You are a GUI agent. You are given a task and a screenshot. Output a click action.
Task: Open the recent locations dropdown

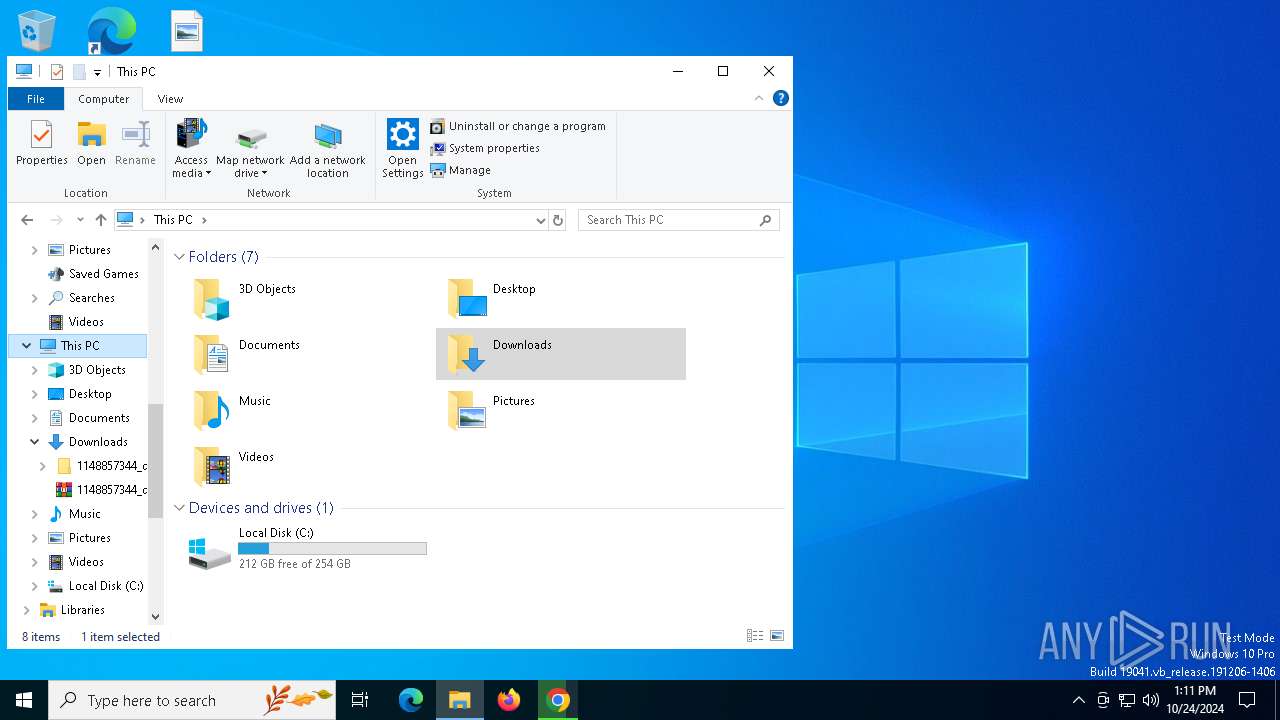80,220
